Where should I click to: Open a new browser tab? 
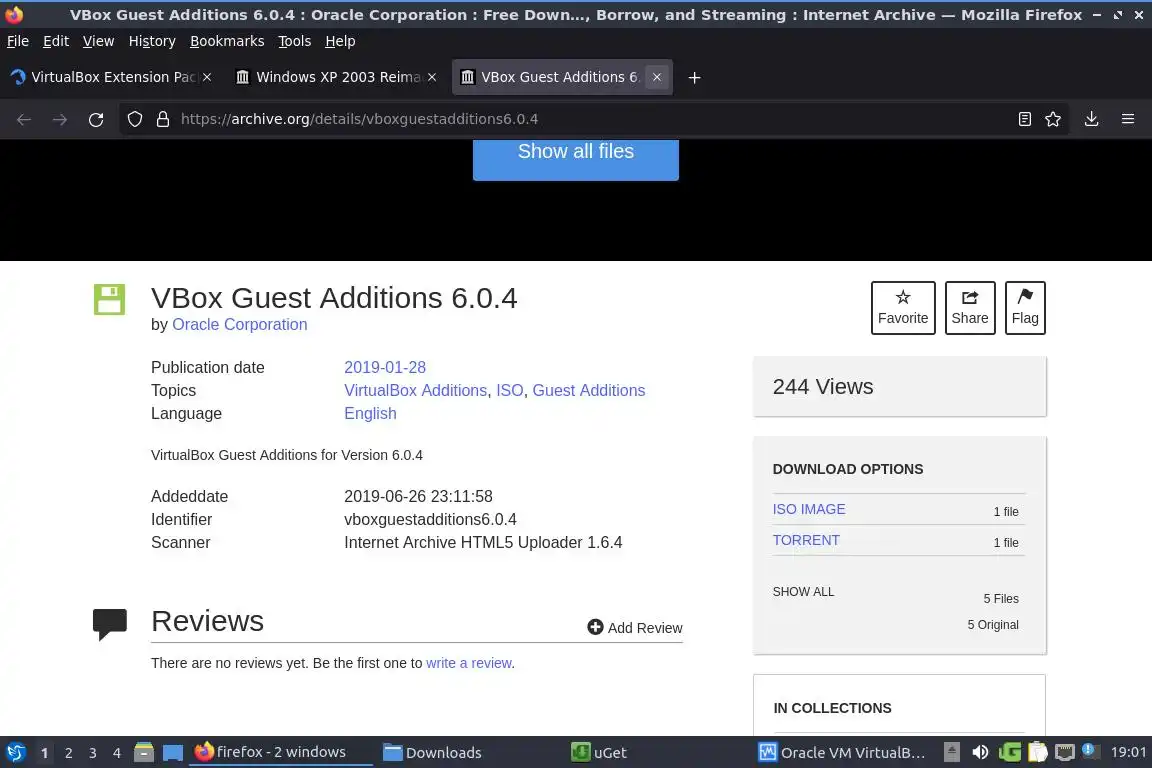694,78
